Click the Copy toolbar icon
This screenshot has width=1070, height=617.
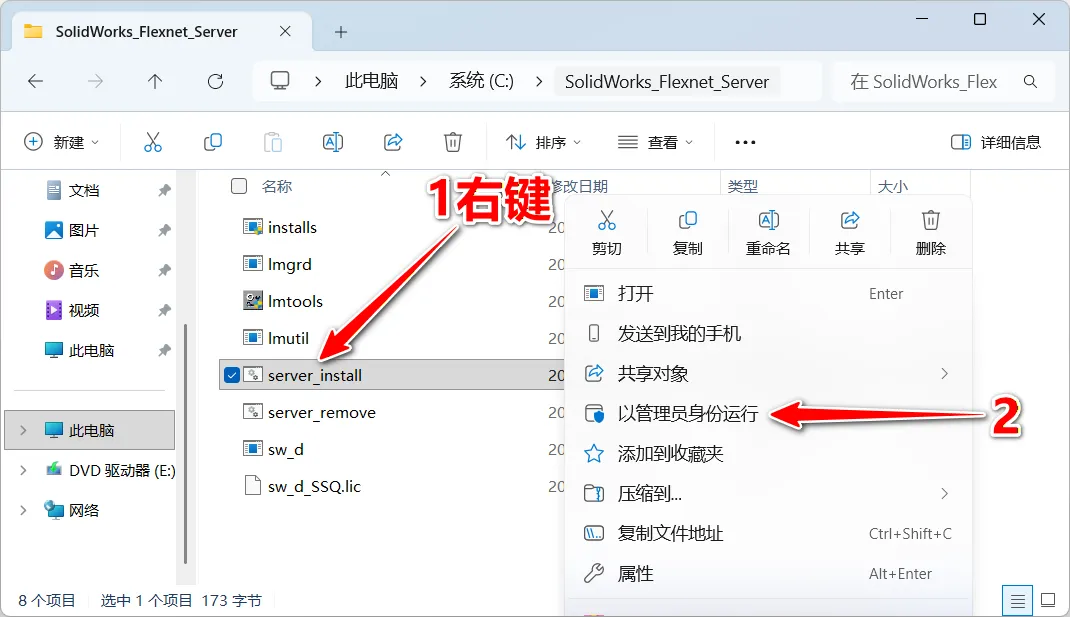click(x=213, y=142)
